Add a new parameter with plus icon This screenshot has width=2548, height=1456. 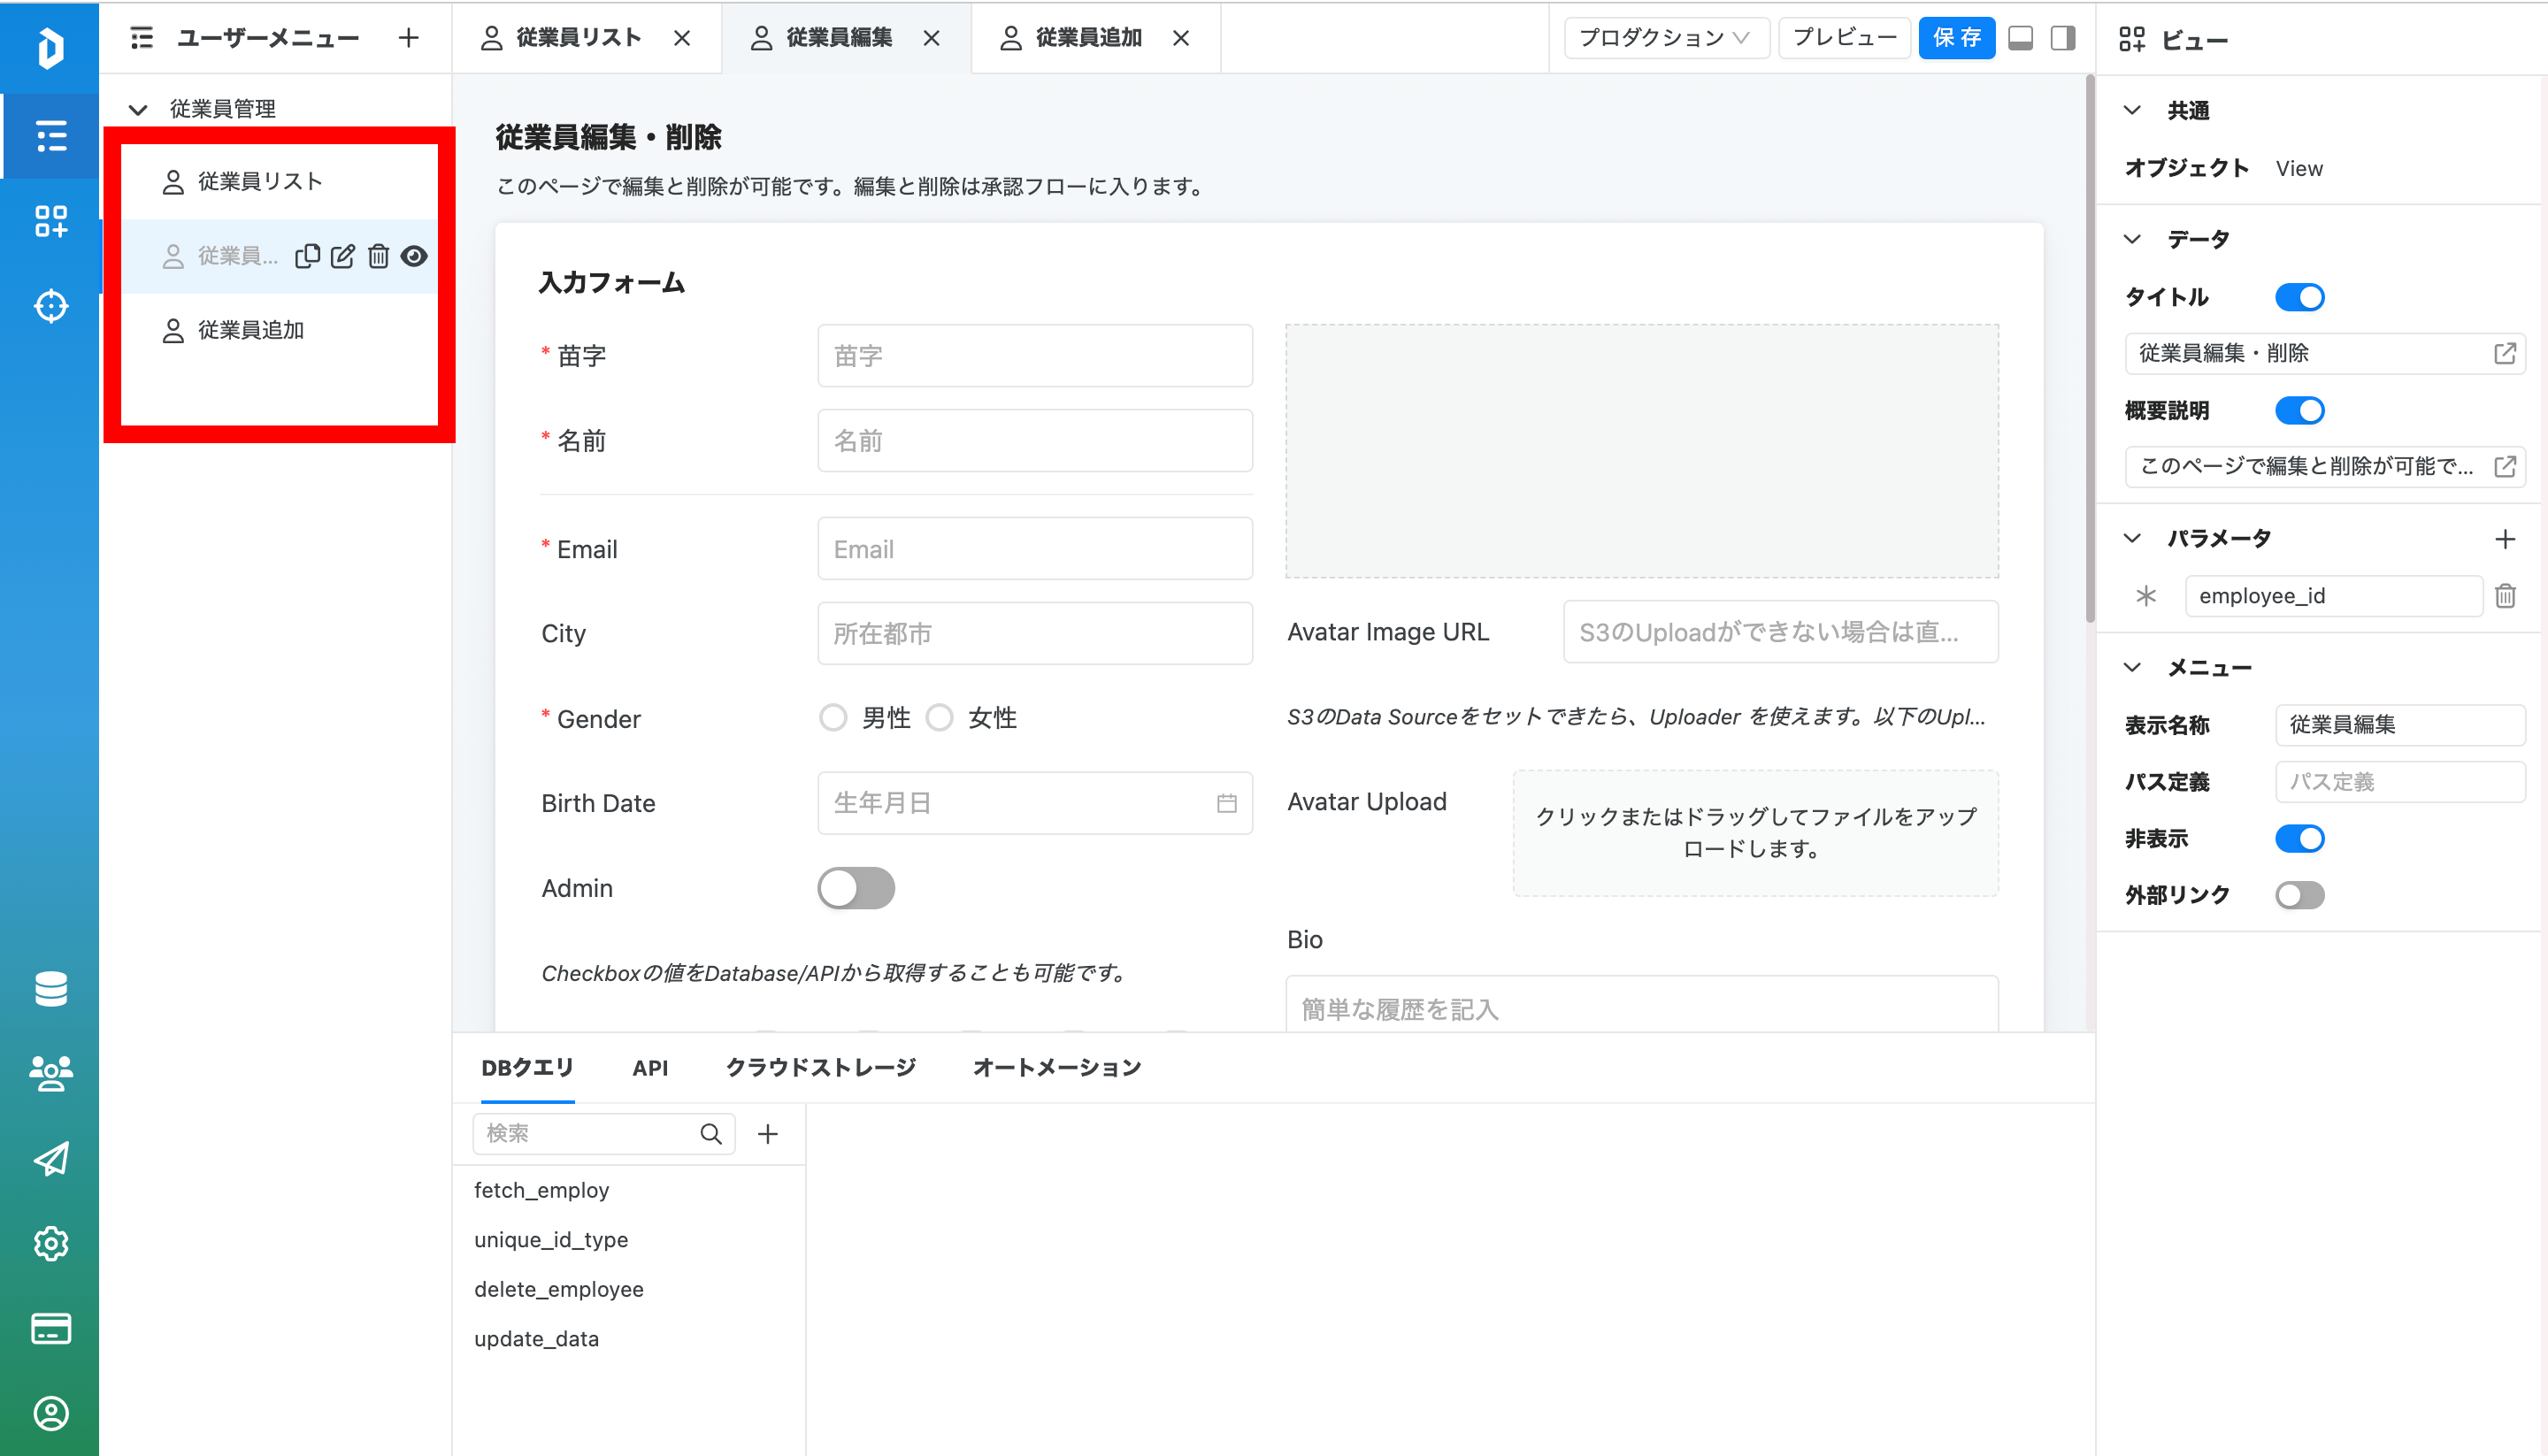point(2504,539)
